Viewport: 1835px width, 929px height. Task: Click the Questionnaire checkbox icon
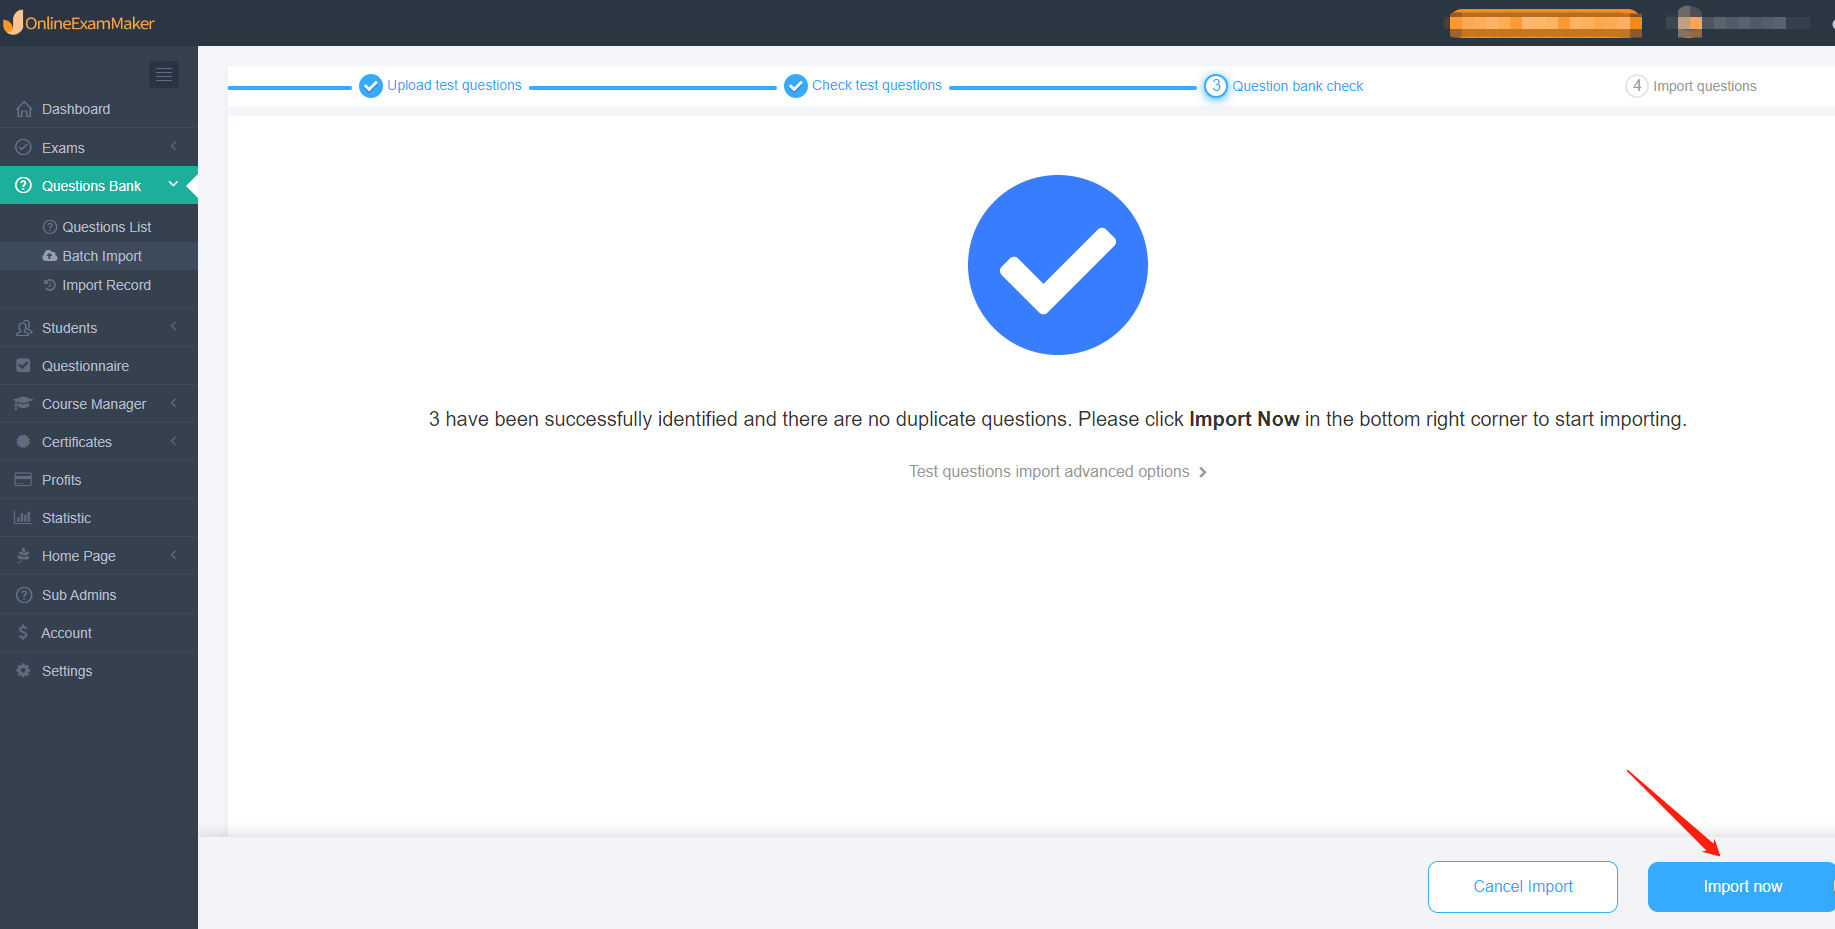[24, 366]
